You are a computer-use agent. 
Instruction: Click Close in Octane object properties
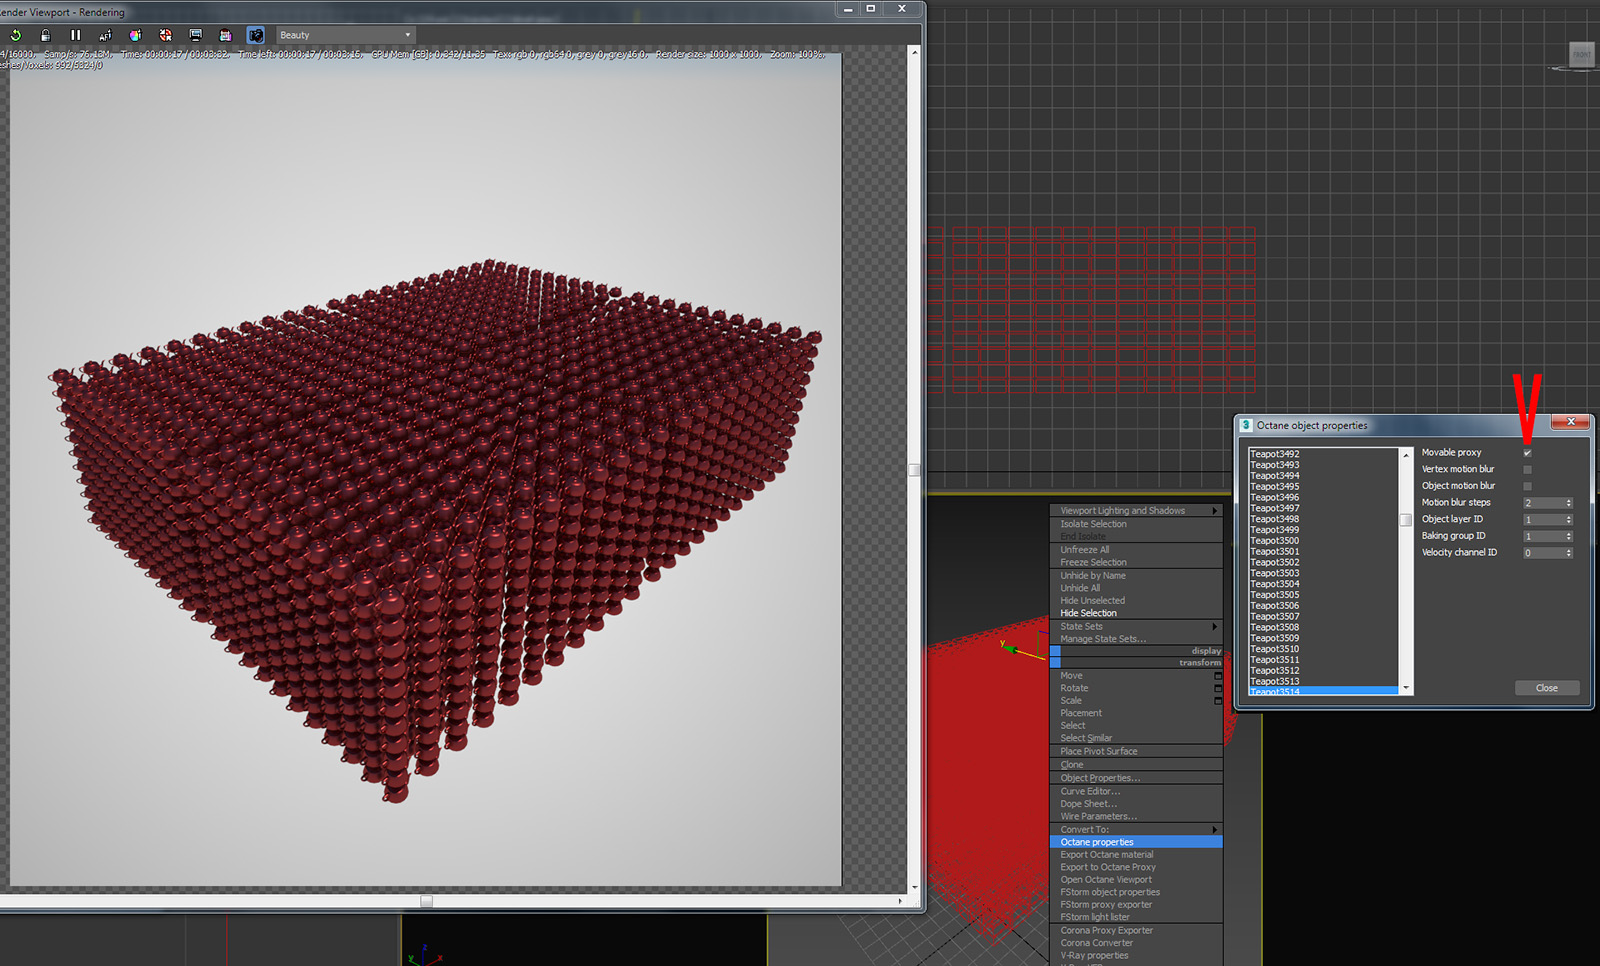(x=1547, y=688)
